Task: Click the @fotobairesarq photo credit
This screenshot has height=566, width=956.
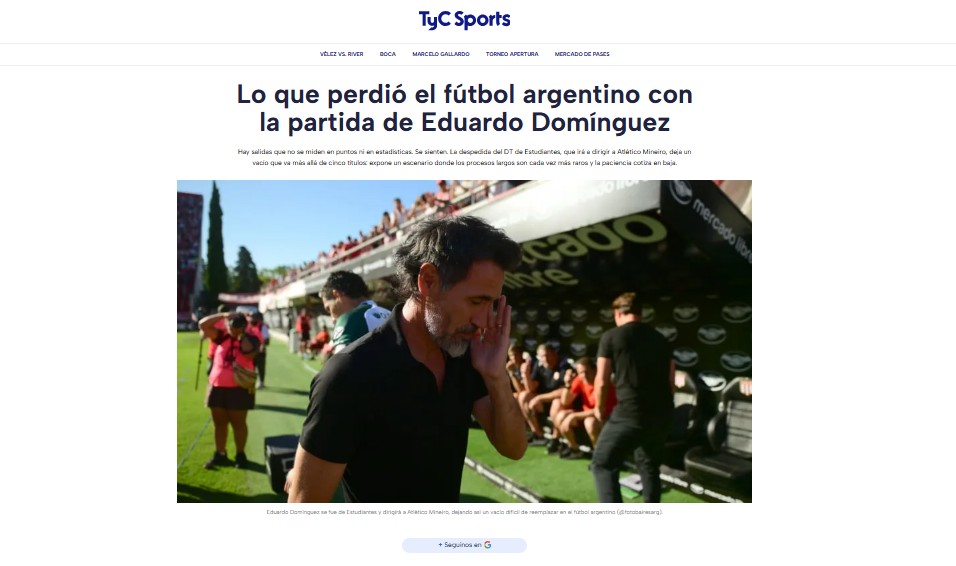Action: [x=639, y=512]
